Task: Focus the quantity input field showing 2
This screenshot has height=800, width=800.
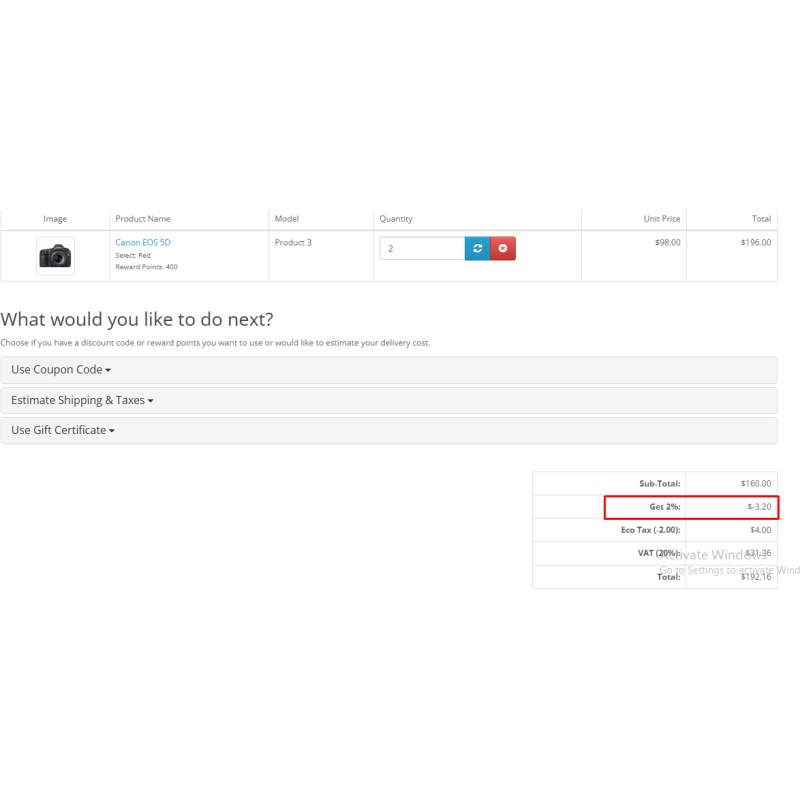Action: (x=421, y=248)
